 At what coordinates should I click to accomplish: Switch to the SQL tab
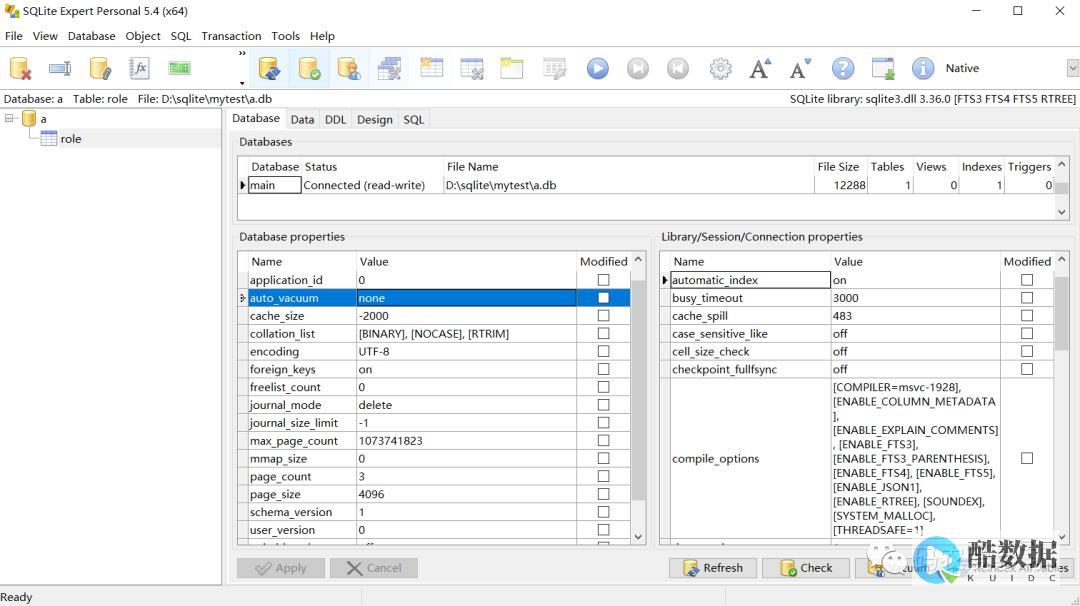click(x=413, y=119)
